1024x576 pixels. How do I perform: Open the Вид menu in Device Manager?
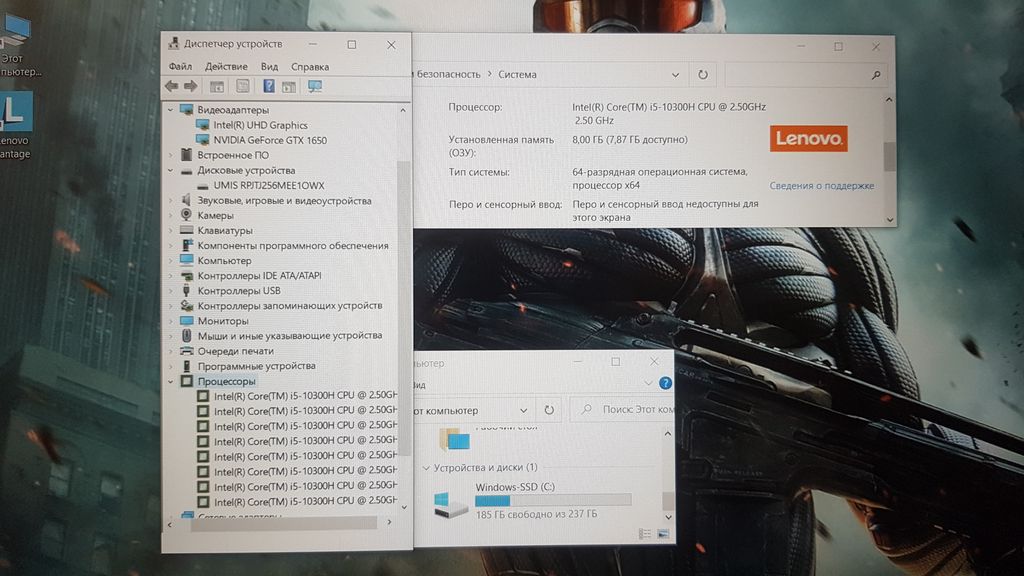tap(269, 66)
